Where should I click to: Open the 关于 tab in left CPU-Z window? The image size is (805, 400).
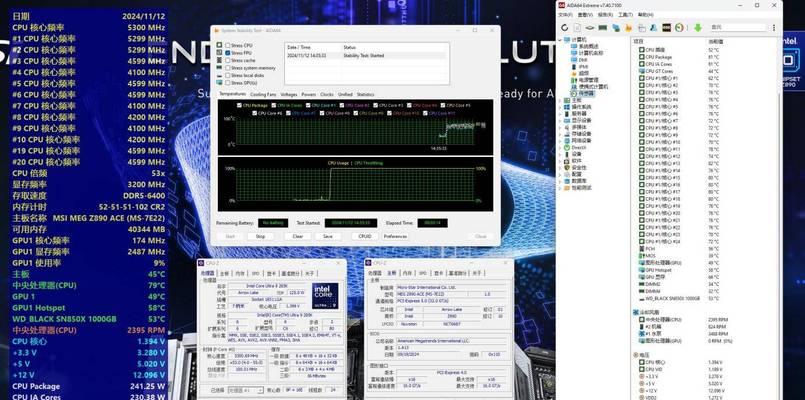coord(308,273)
